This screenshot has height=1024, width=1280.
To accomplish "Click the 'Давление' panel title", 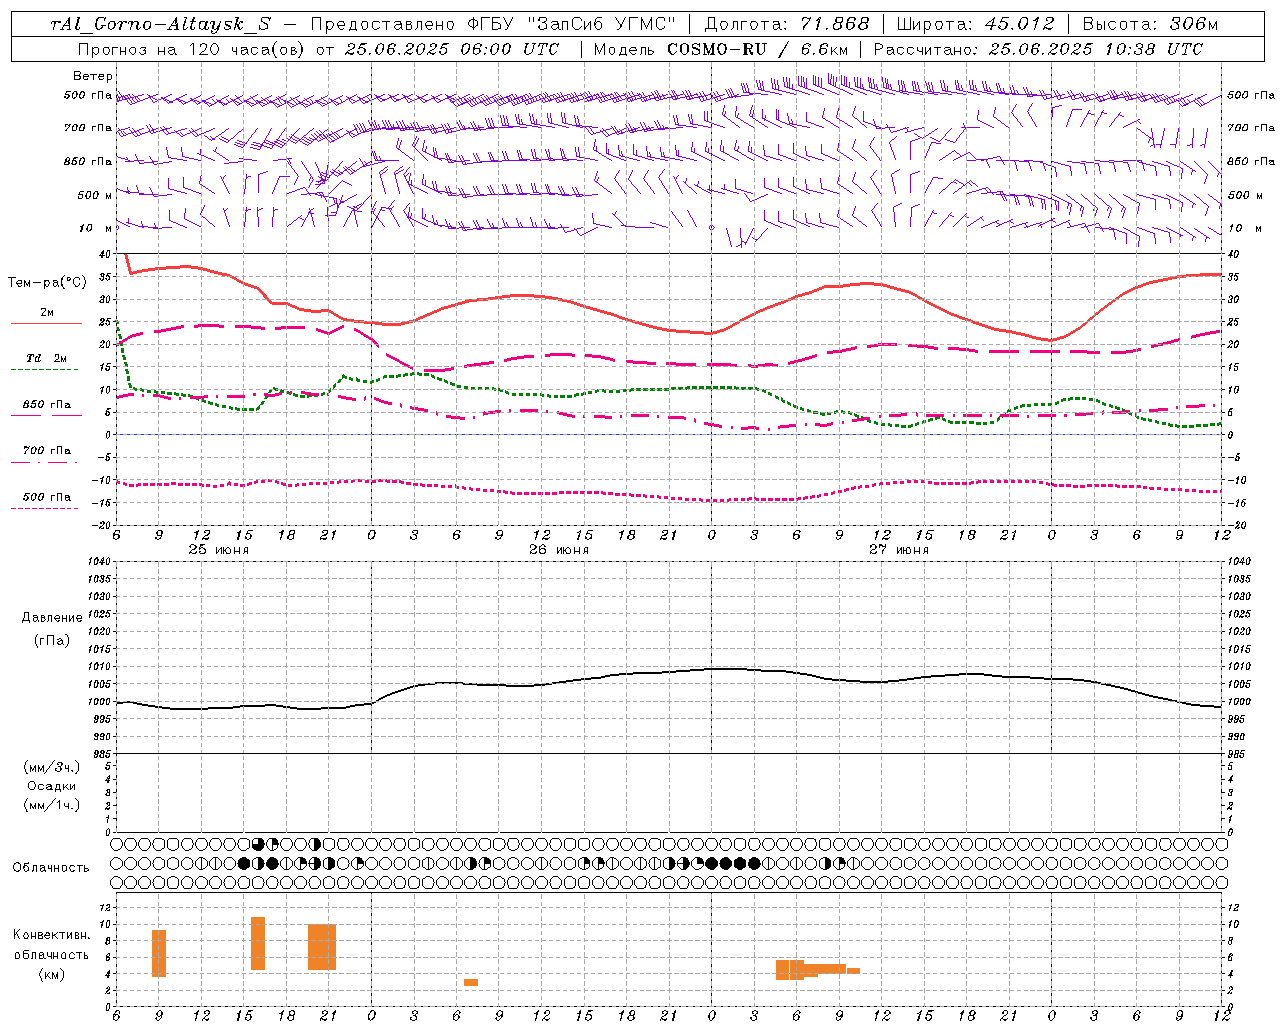I will tap(52, 618).
